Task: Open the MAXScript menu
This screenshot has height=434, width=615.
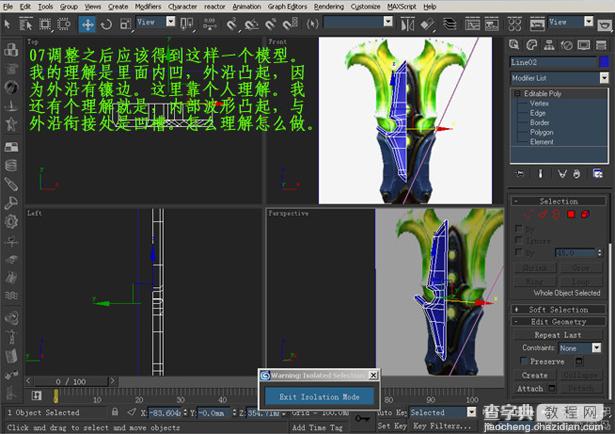Action: click(x=401, y=7)
